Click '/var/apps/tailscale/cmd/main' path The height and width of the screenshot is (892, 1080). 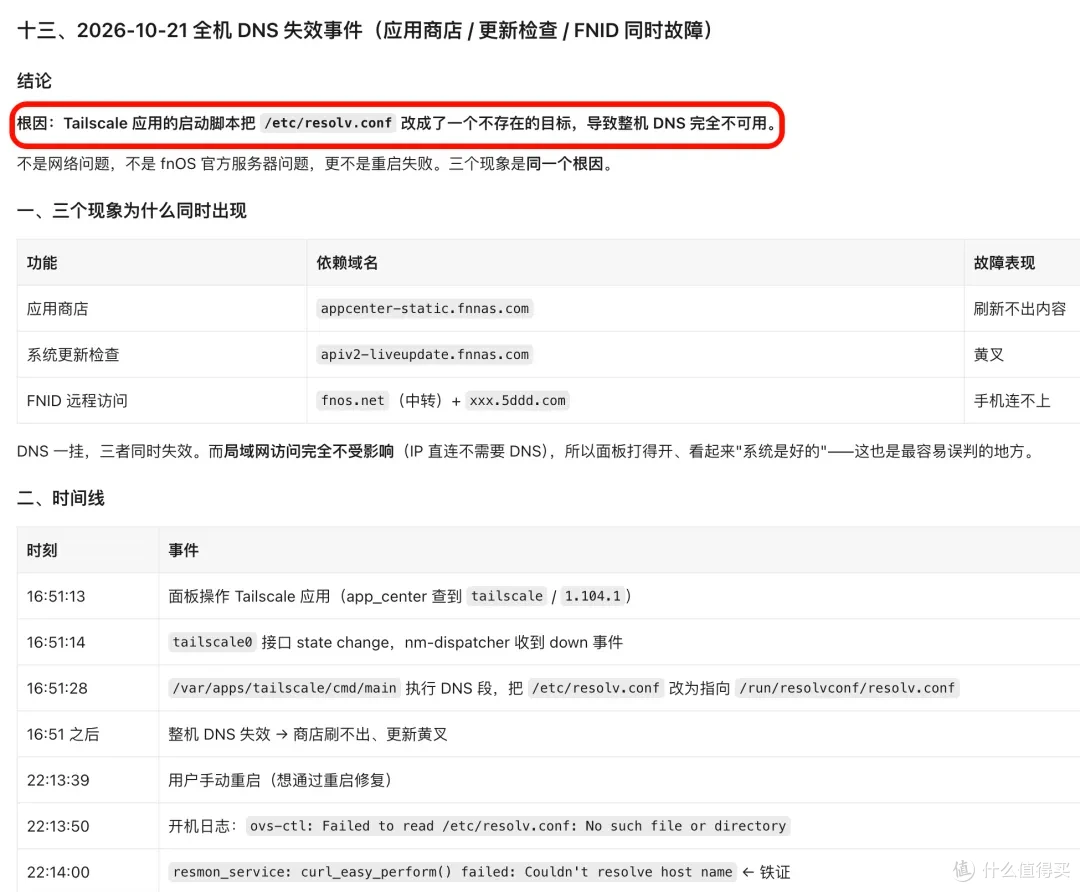pyautogui.click(x=284, y=688)
